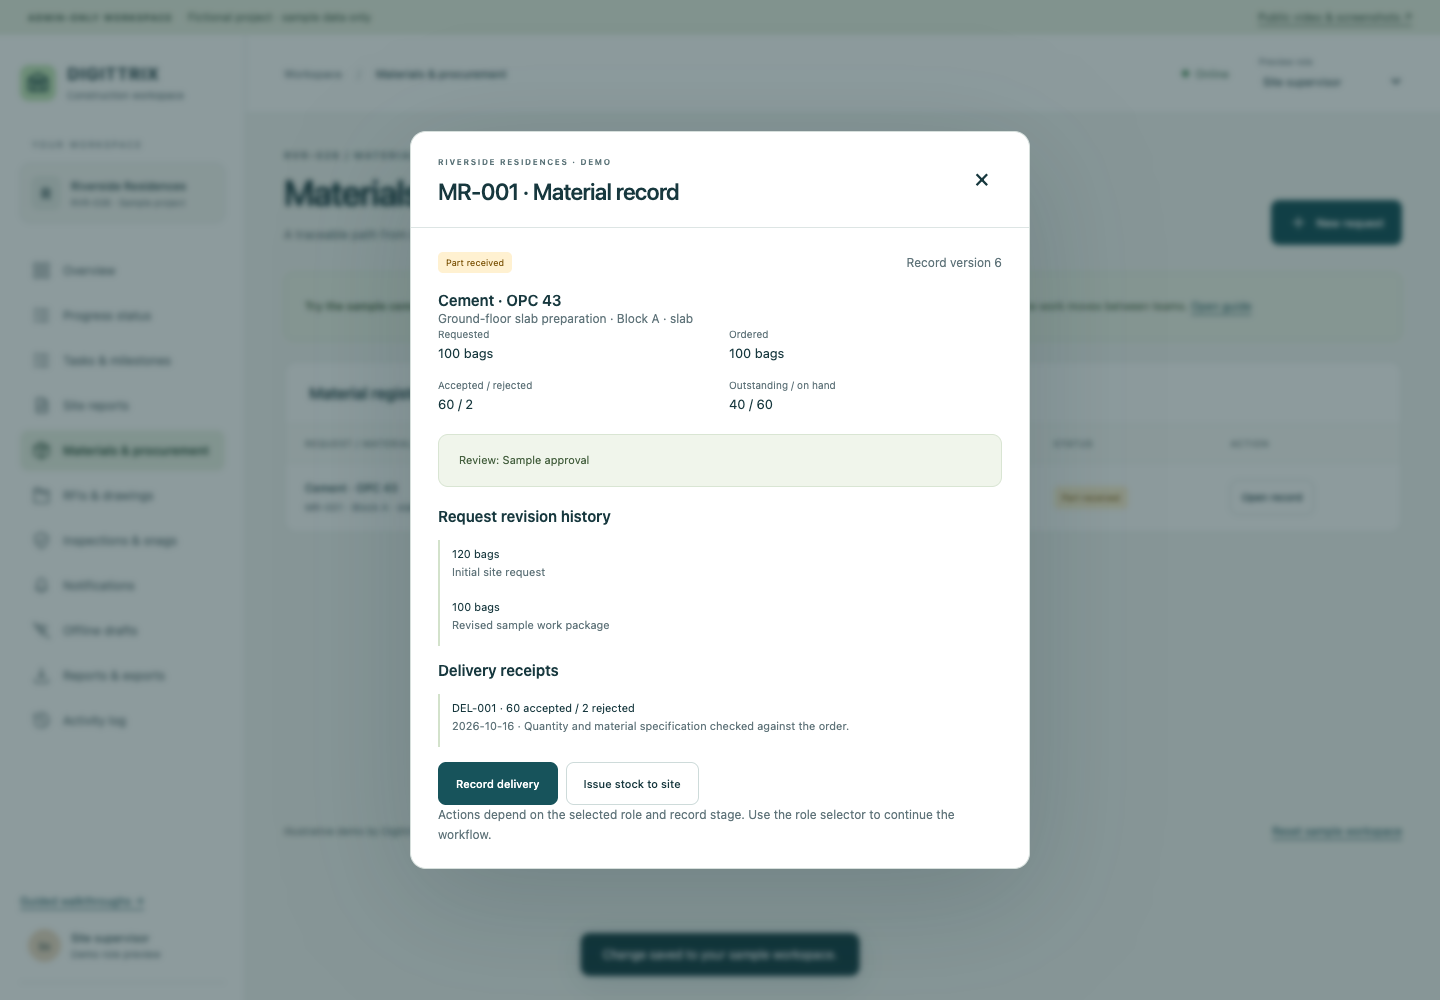Open the guide link in the banner
This screenshot has height=1000, width=1440.
coord(1221,307)
